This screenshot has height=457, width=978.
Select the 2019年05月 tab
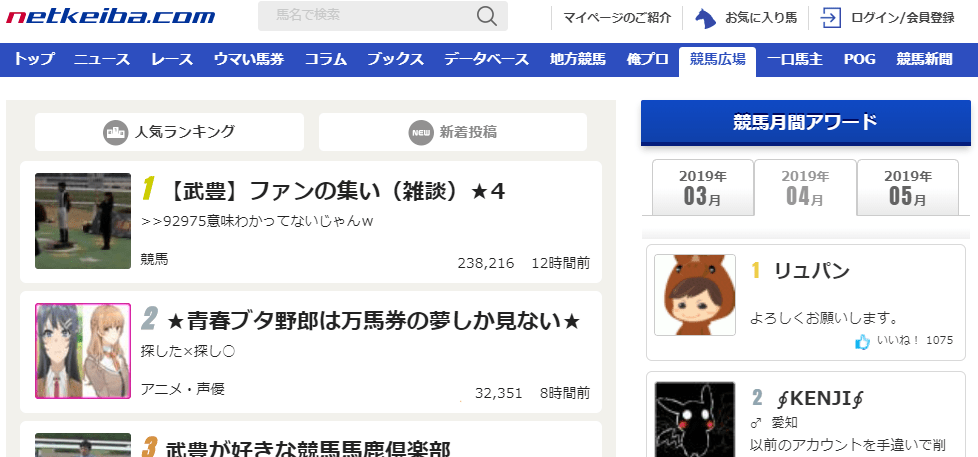click(907, 187)
